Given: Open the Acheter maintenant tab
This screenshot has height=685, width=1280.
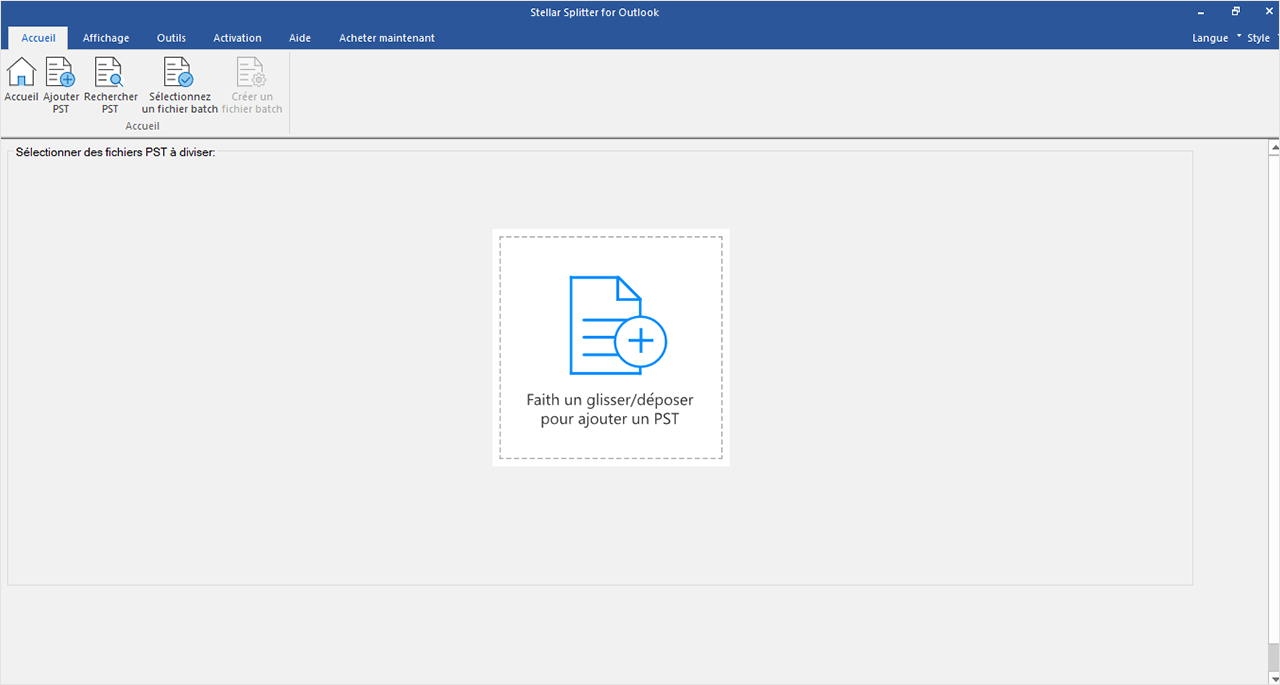Looking at the screenshot, I should click(x=387, y=38).
